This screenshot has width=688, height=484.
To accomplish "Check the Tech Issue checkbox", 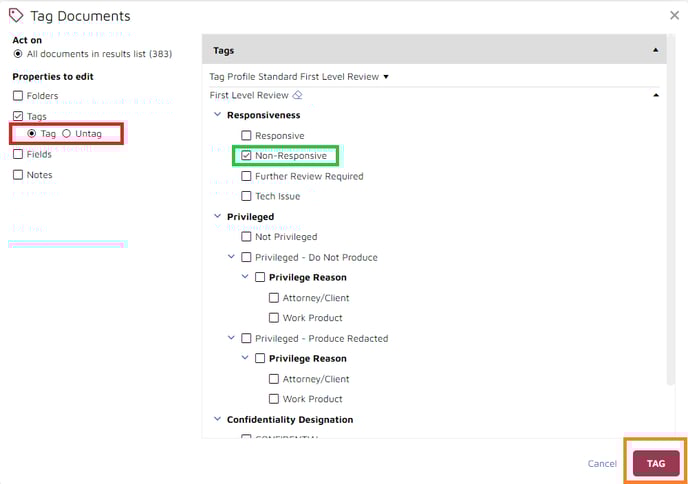I will coord(246,196).
